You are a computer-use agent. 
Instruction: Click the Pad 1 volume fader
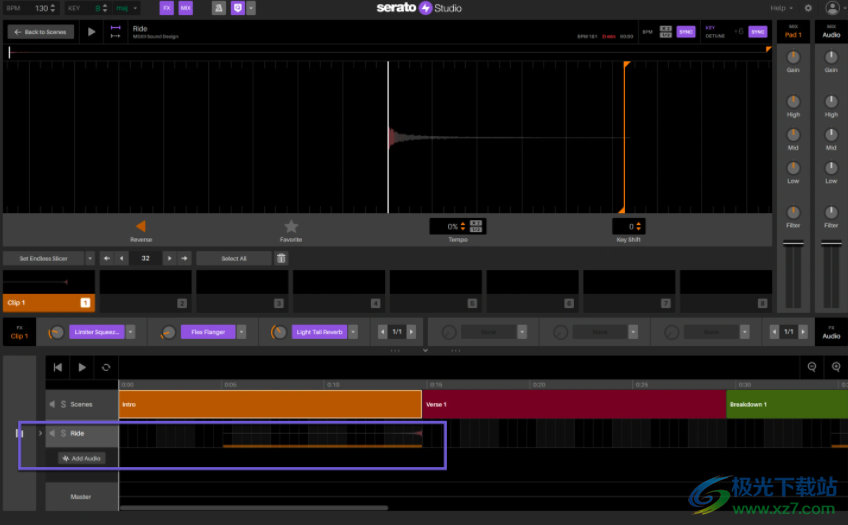[793, 244]
